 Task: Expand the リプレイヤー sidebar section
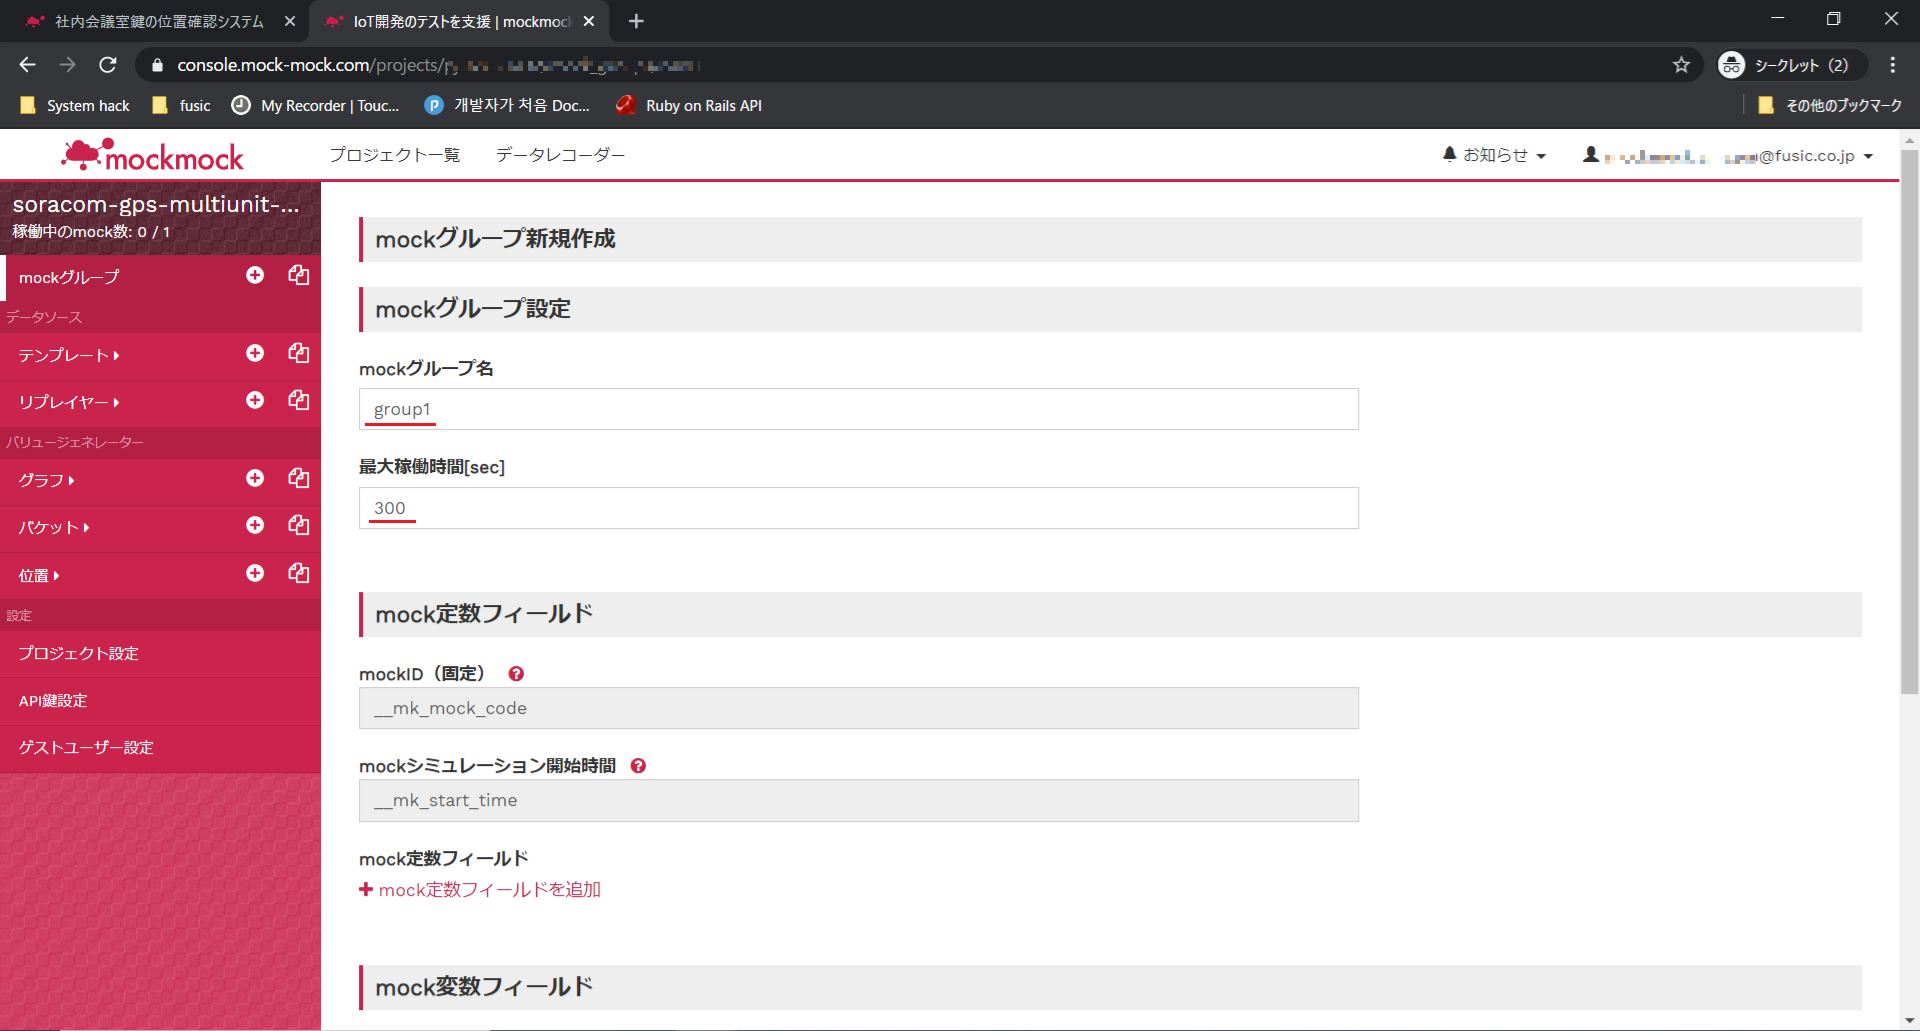coord(68,402)
